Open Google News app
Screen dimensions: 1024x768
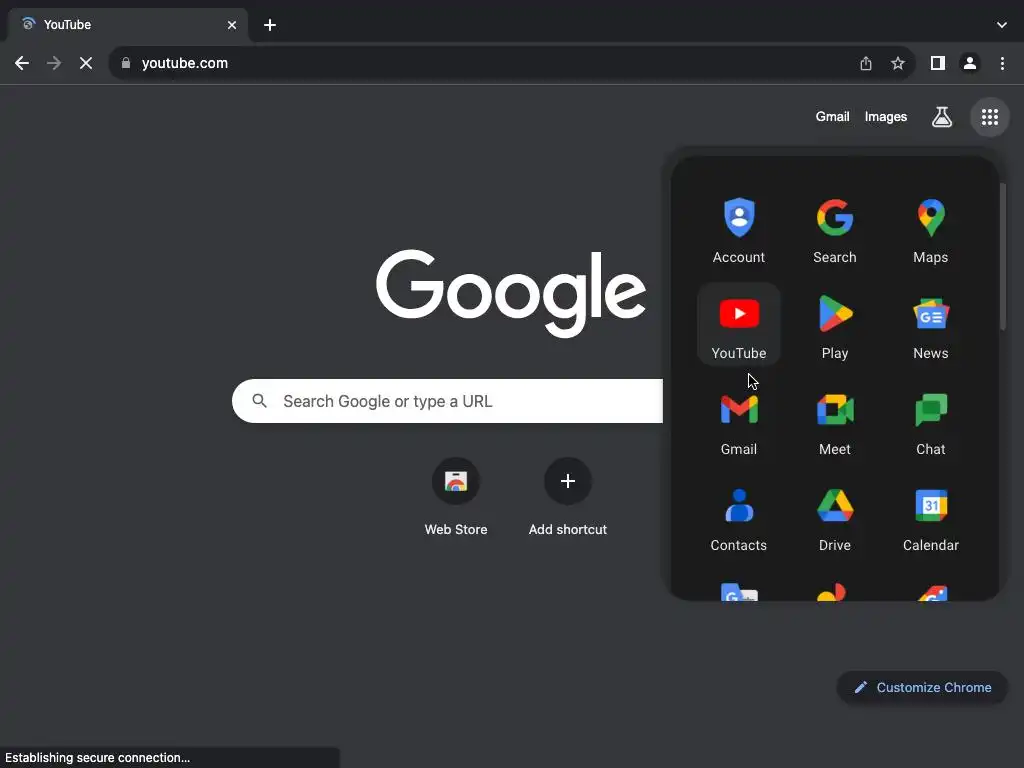point(931,325)
